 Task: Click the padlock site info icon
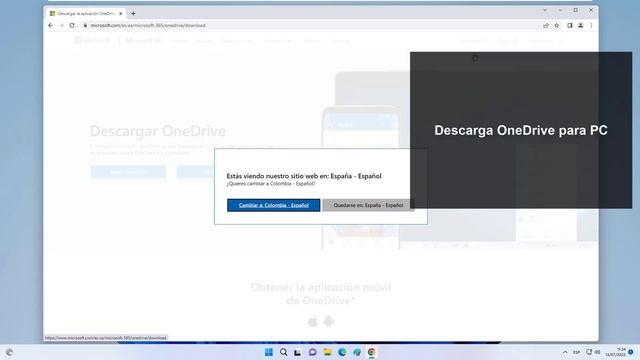(x=85, y=25)
